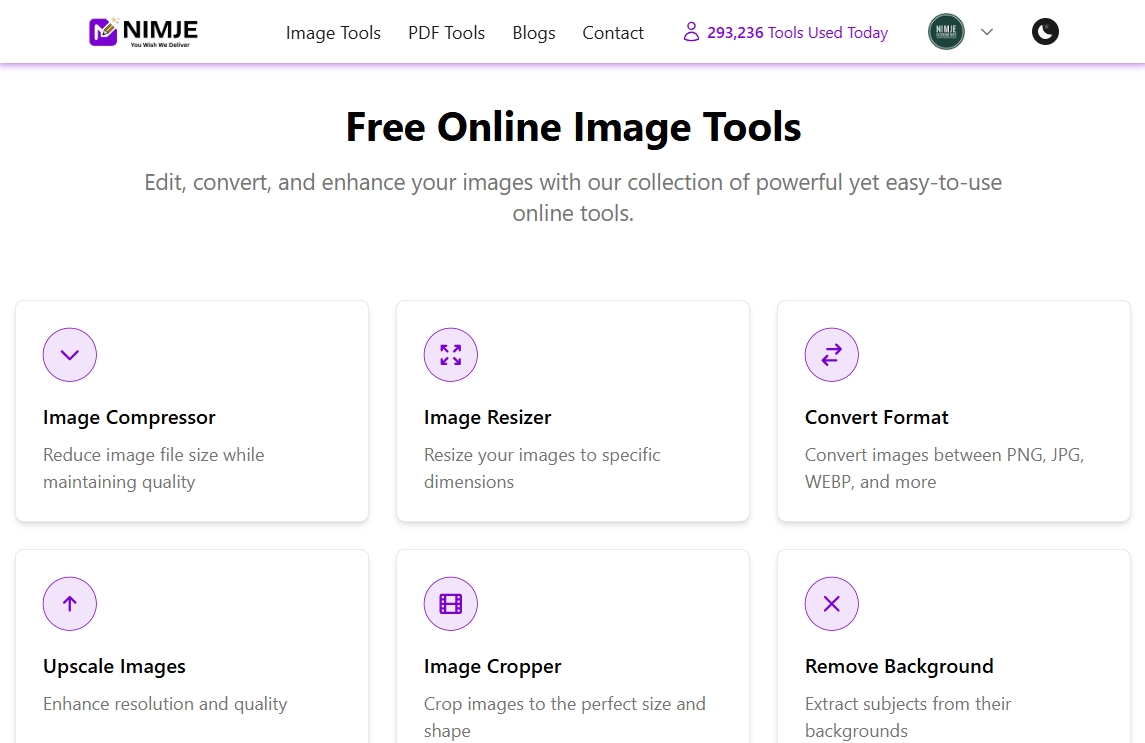Image resolution: width=1145 pixels, height=743 pixels.
Task: Toggle dark mode with the moon button
Action: click(1044, 31)
